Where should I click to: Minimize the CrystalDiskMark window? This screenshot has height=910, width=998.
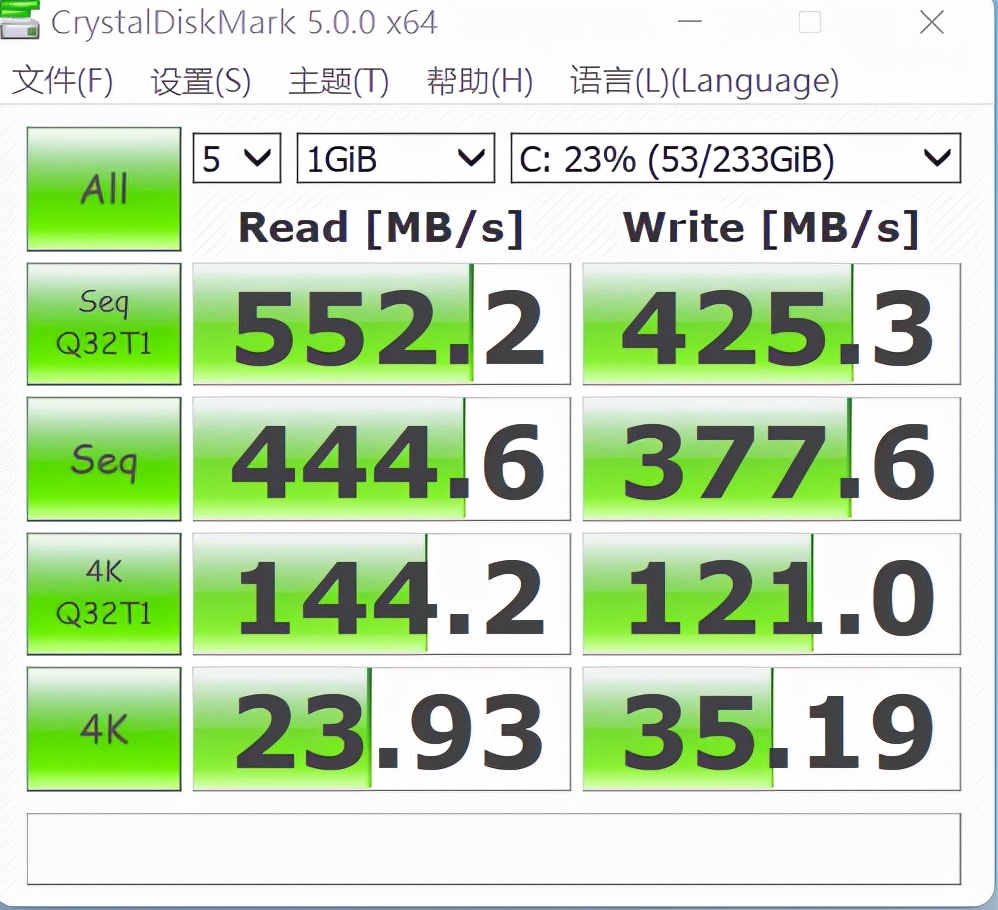(690, 22)
